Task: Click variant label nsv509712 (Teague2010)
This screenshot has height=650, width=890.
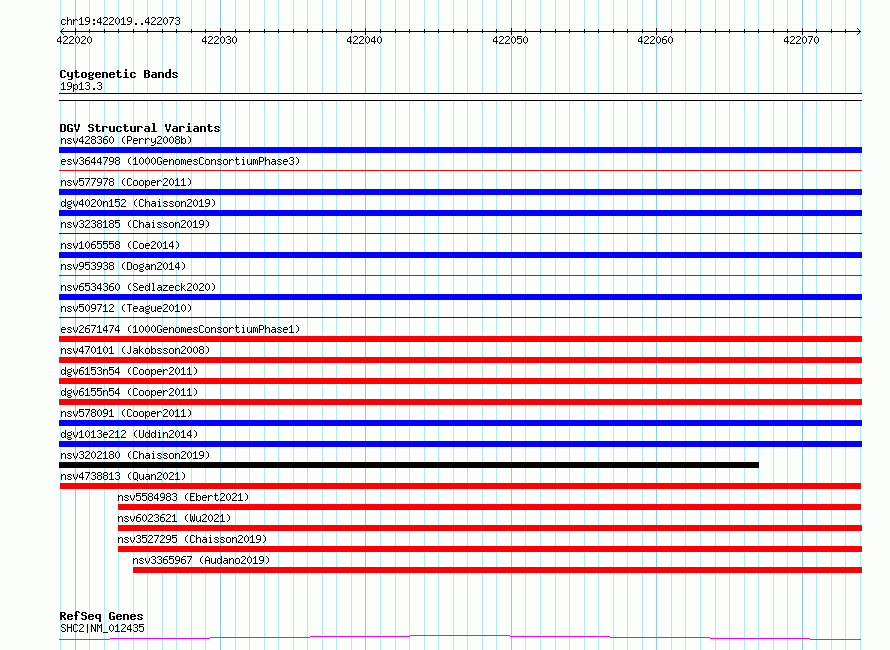Action: coord(126,308)
